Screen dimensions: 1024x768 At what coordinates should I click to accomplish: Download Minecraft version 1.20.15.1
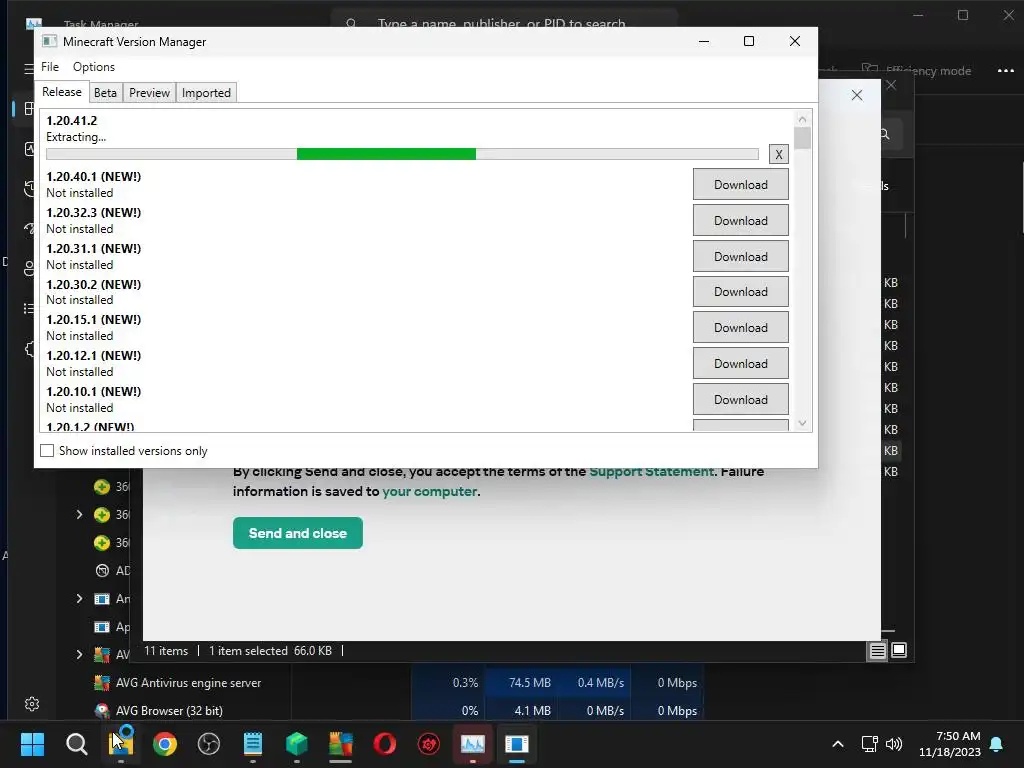(x=741, y=328)
